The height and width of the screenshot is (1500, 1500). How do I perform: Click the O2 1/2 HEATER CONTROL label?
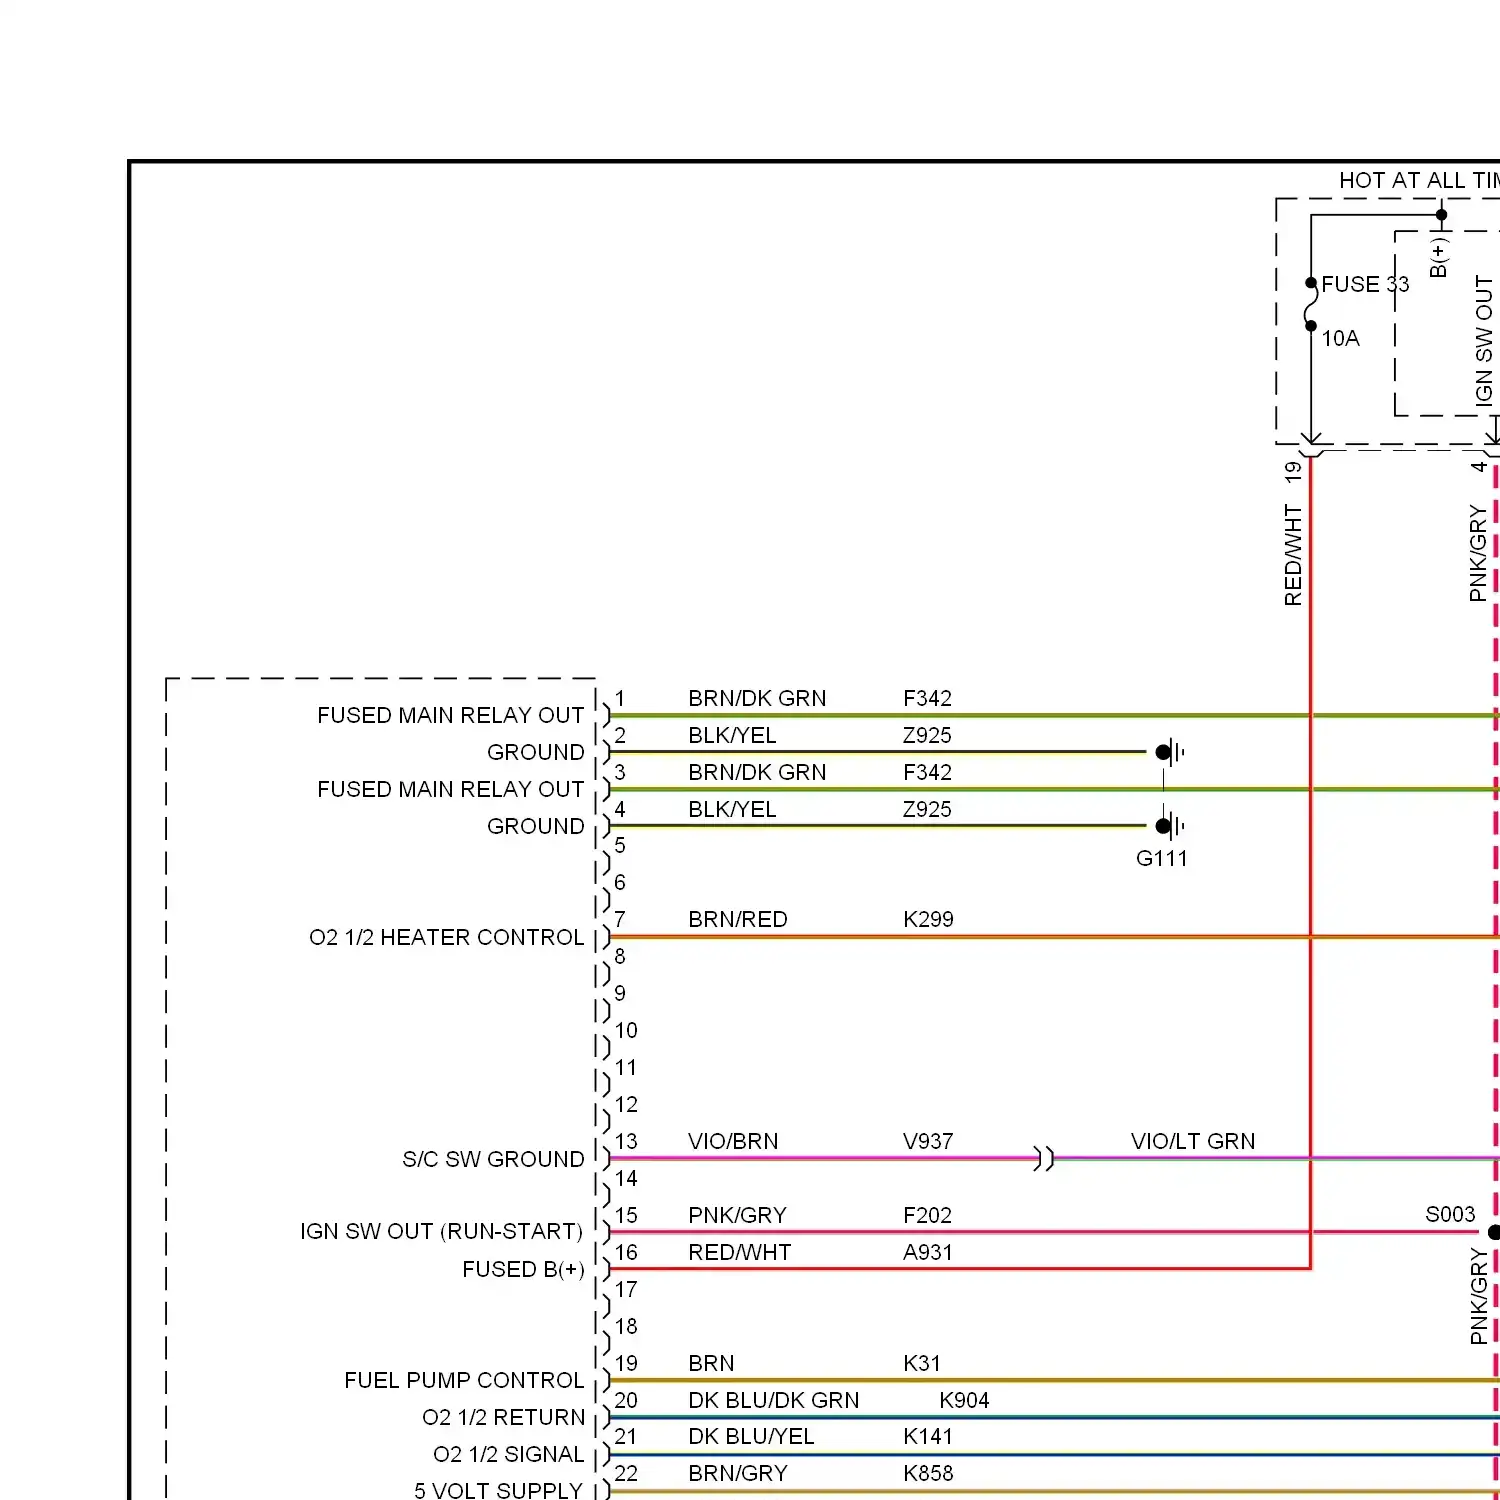click(x=446, y=937)
